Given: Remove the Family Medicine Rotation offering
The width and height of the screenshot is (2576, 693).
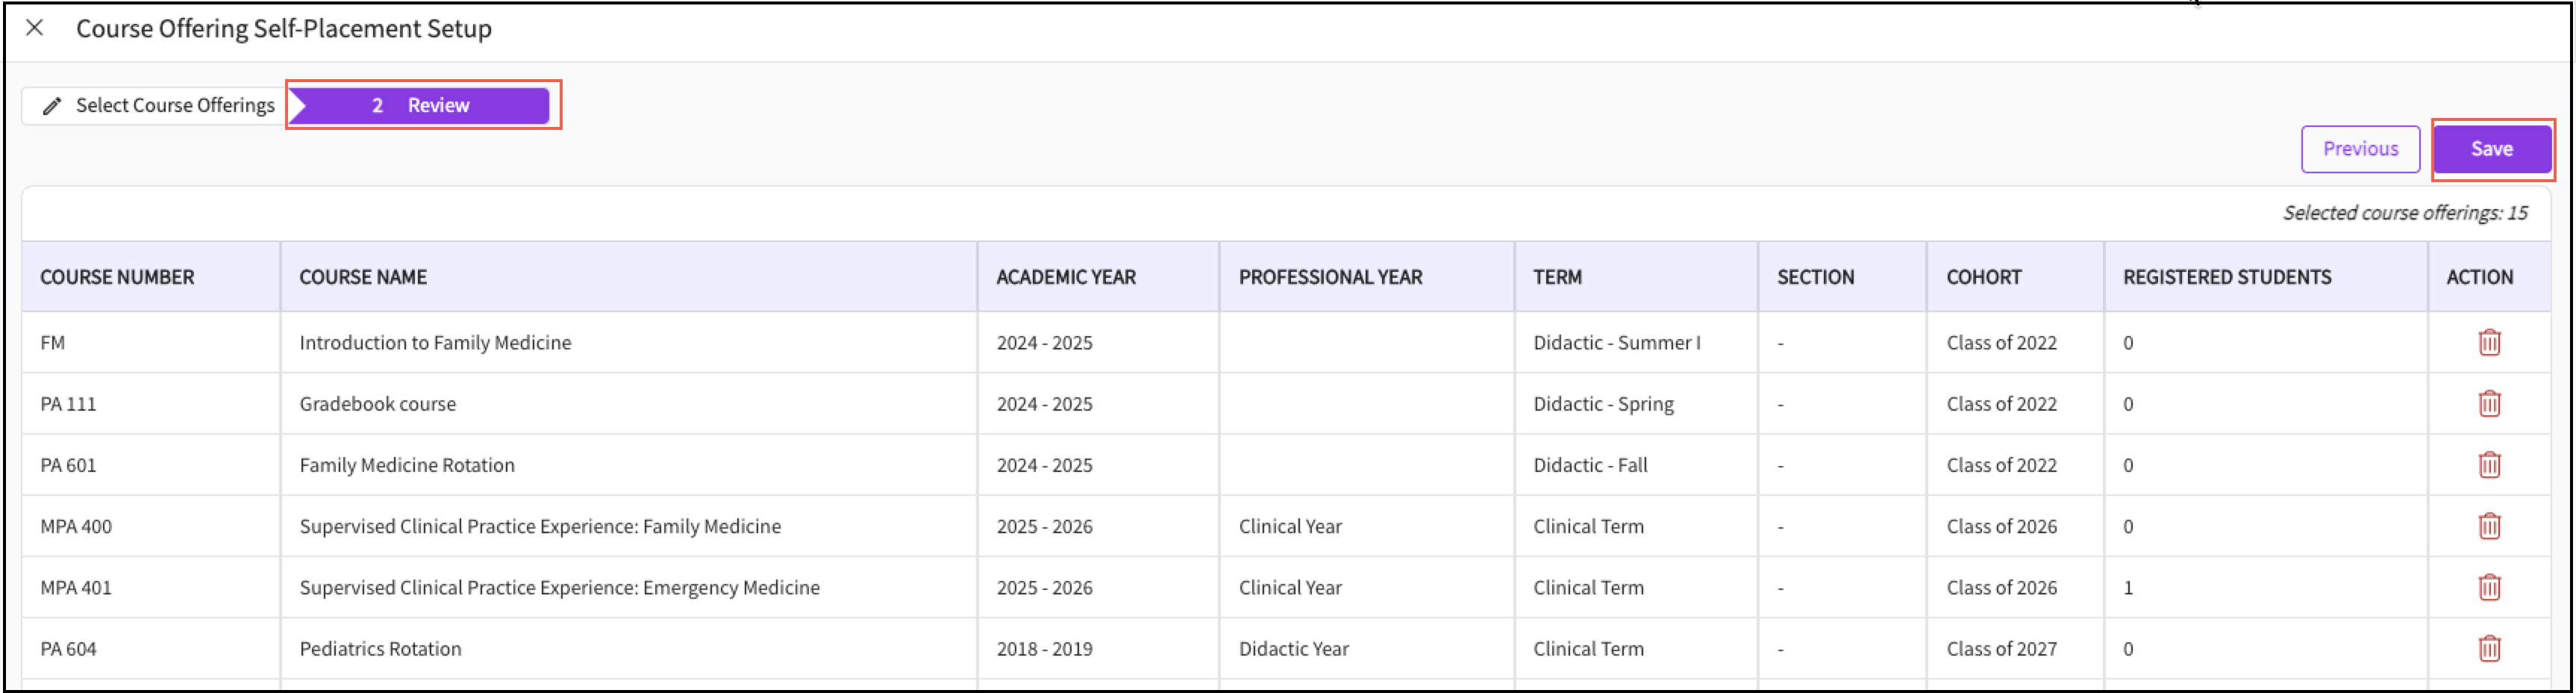Looking at the screenshot, I should coord(2489,465).
